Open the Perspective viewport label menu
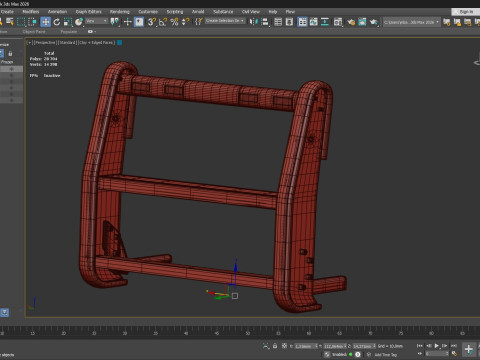Screen dimensions: 480x360 [x=45, y=43]
